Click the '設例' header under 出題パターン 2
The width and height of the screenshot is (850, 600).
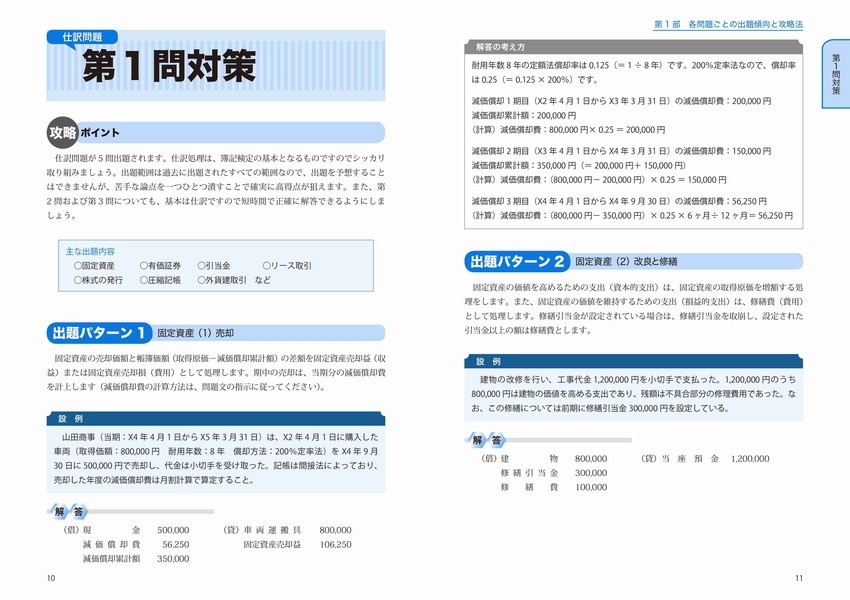[x=633, y=361]
